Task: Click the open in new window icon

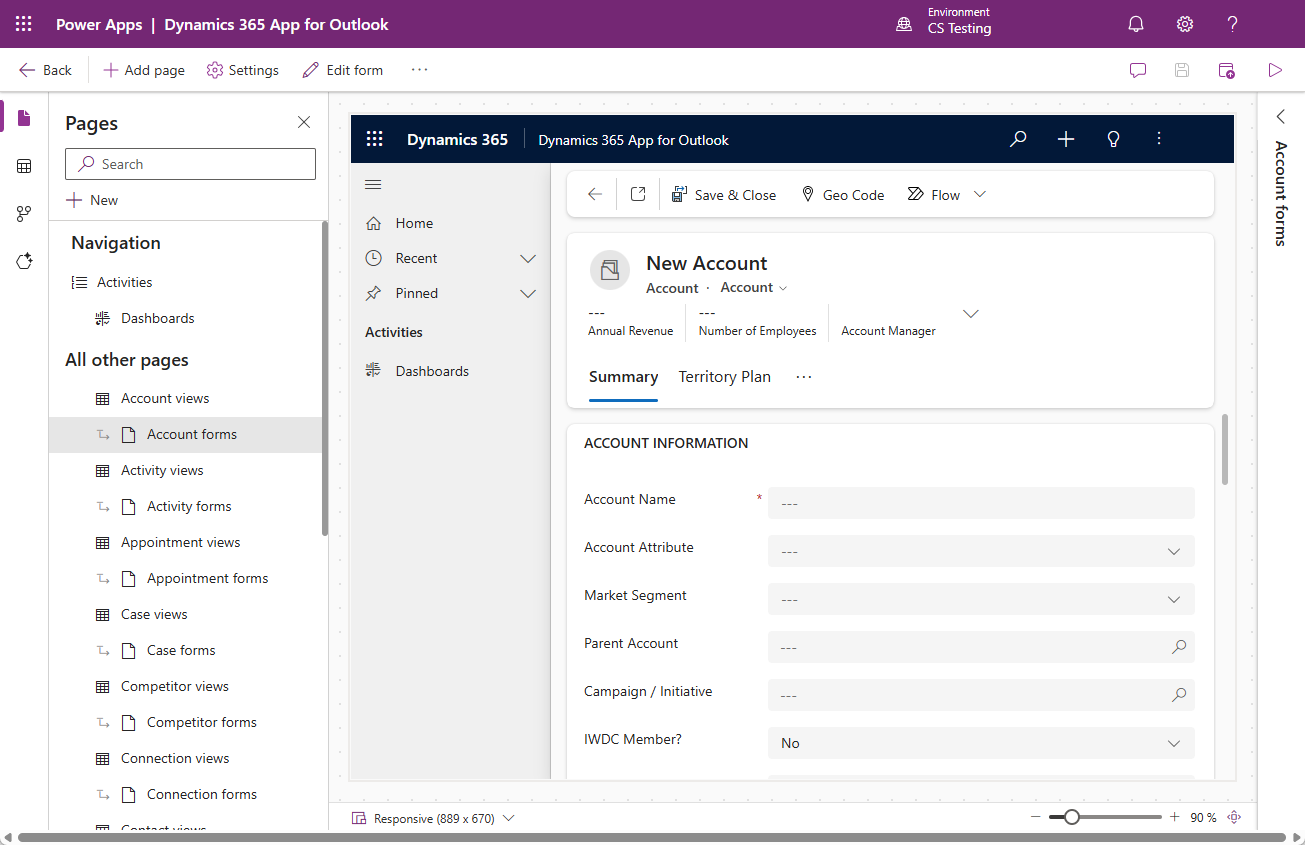Action: (638, 195)
